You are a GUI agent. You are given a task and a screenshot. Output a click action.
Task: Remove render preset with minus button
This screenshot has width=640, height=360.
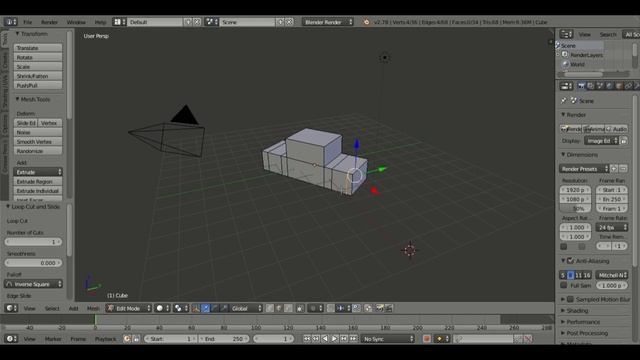tap(623, 169)
